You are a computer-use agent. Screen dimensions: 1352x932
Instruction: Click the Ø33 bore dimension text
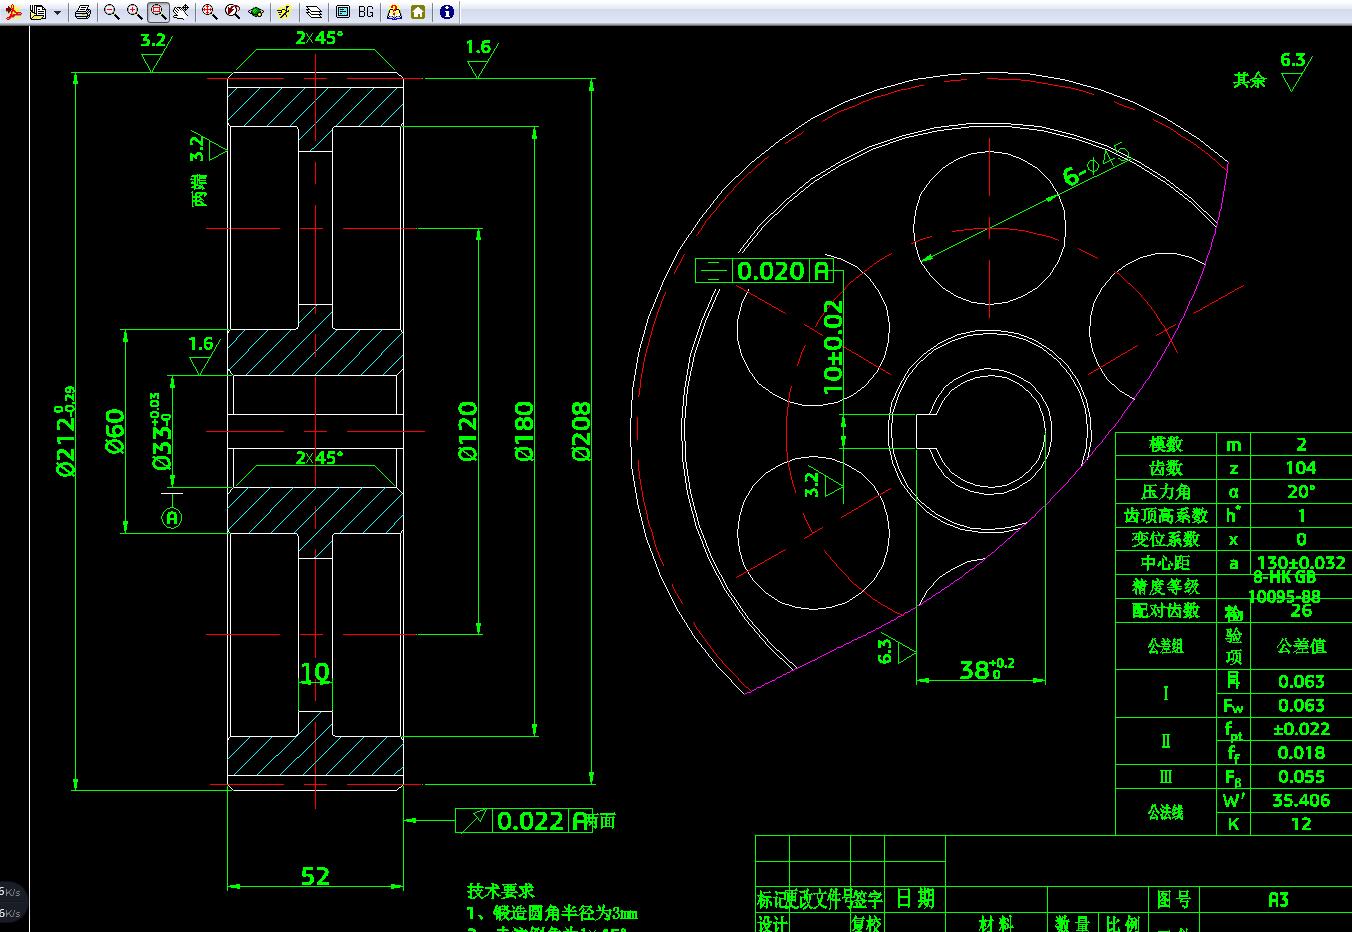click(x=160, y=431)
